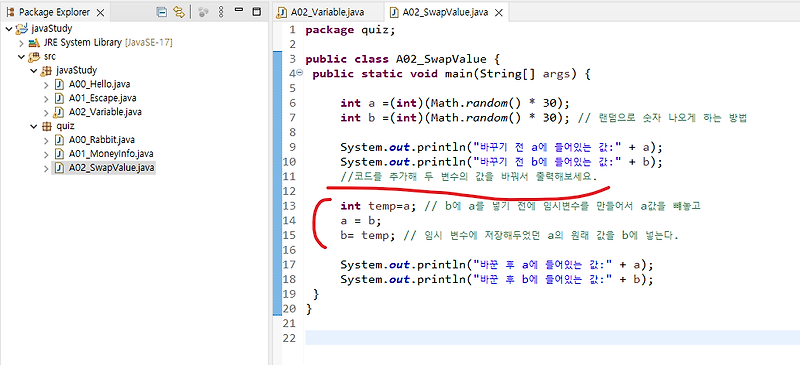The height and width of the screenshot is (365, 800).
Task: Collapse the src folder node
Action: pos(21,56)
